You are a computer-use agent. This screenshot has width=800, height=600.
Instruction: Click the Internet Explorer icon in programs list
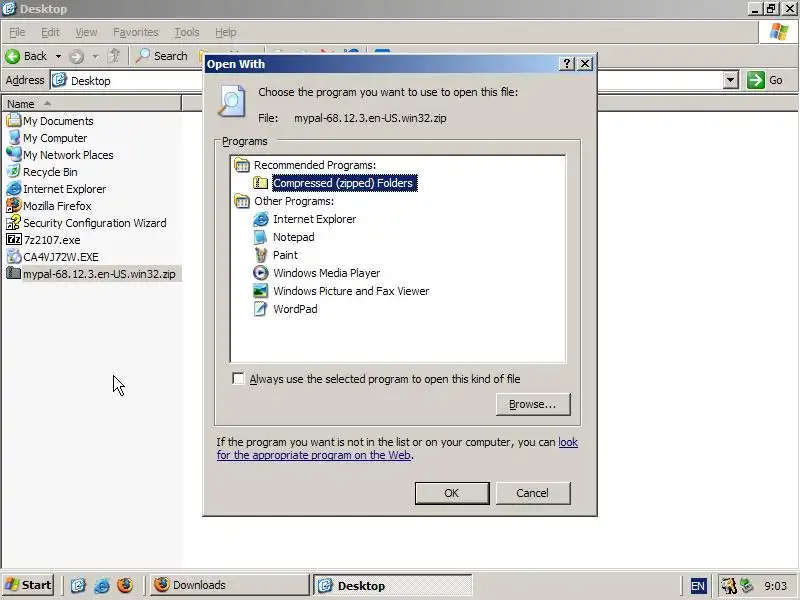tap(261, 219)
